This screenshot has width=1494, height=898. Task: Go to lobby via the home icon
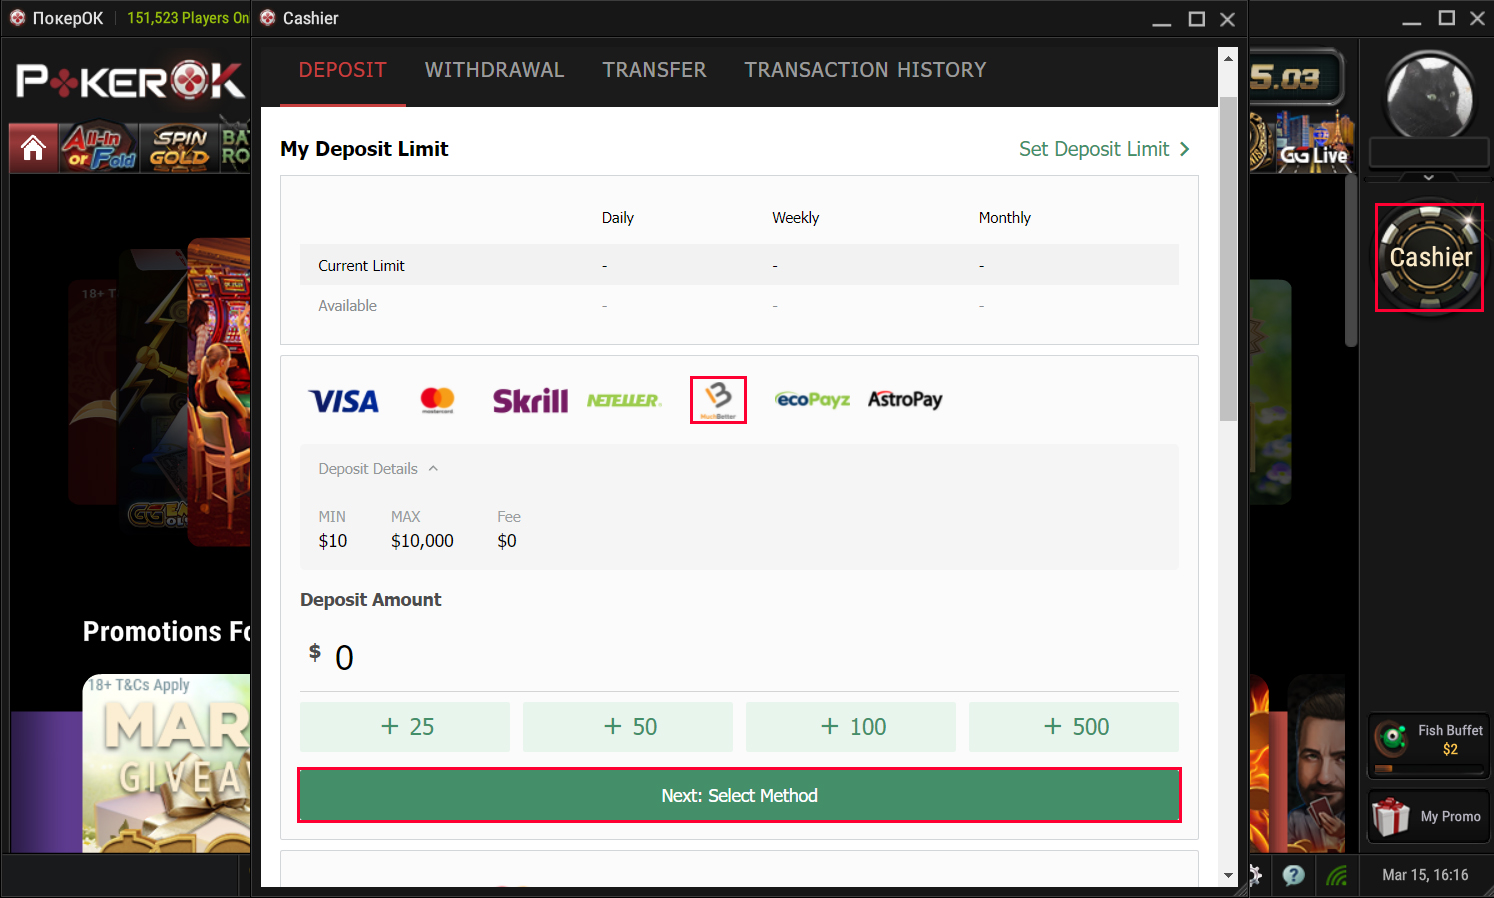[x=33, y=148]
